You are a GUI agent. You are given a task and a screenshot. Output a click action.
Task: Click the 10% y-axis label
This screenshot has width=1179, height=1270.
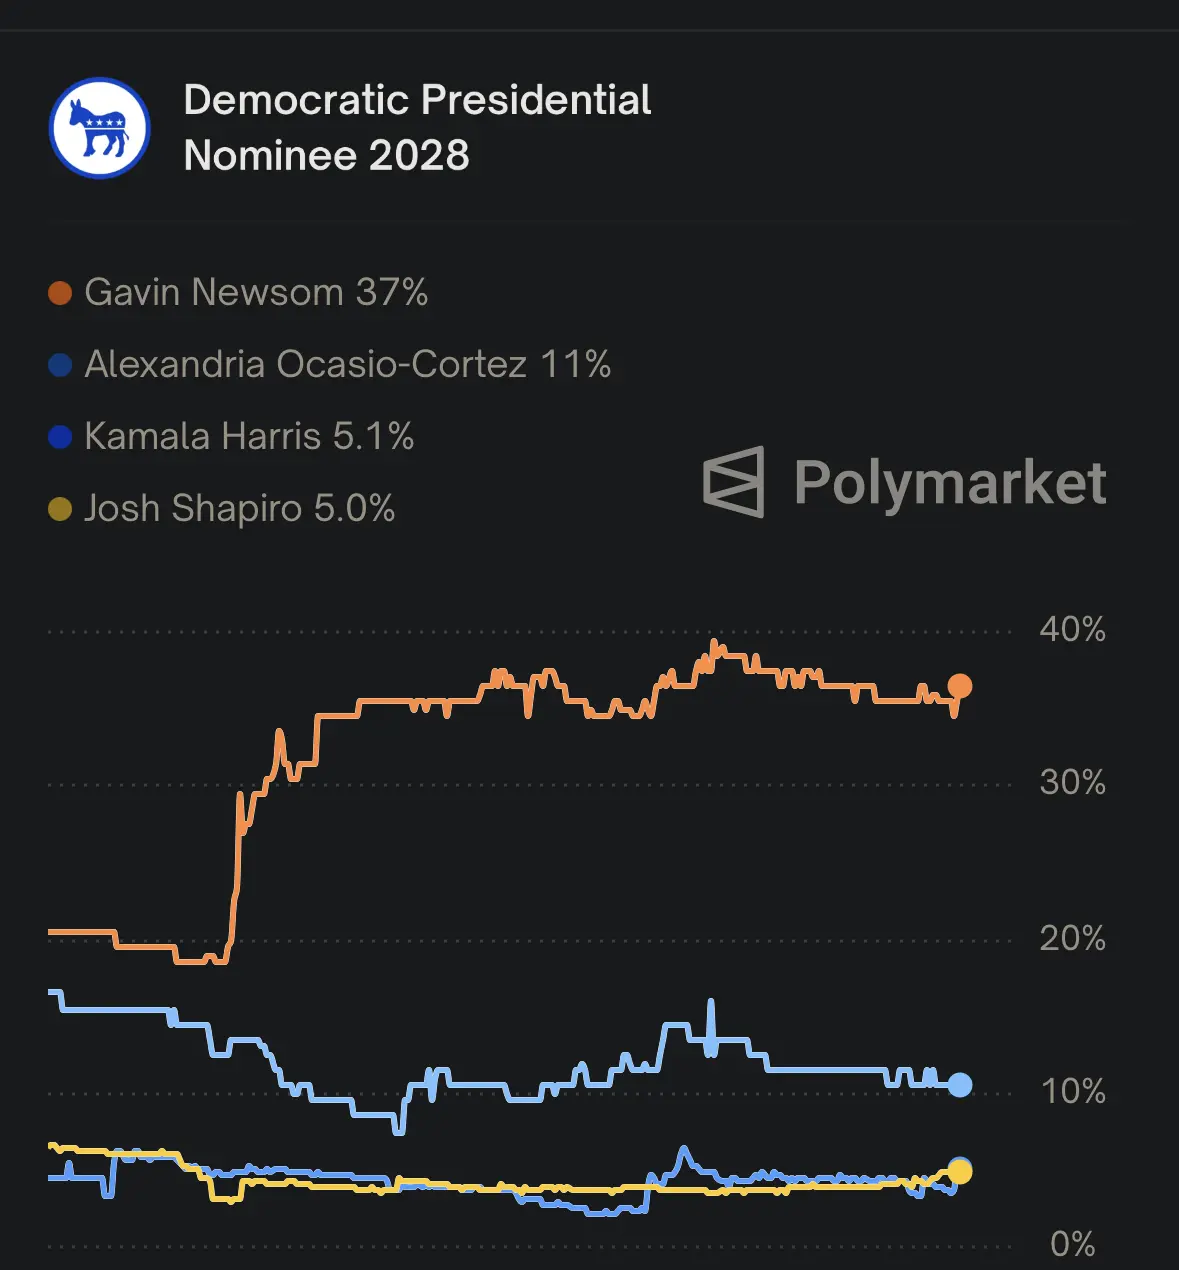(1073, 1091)
